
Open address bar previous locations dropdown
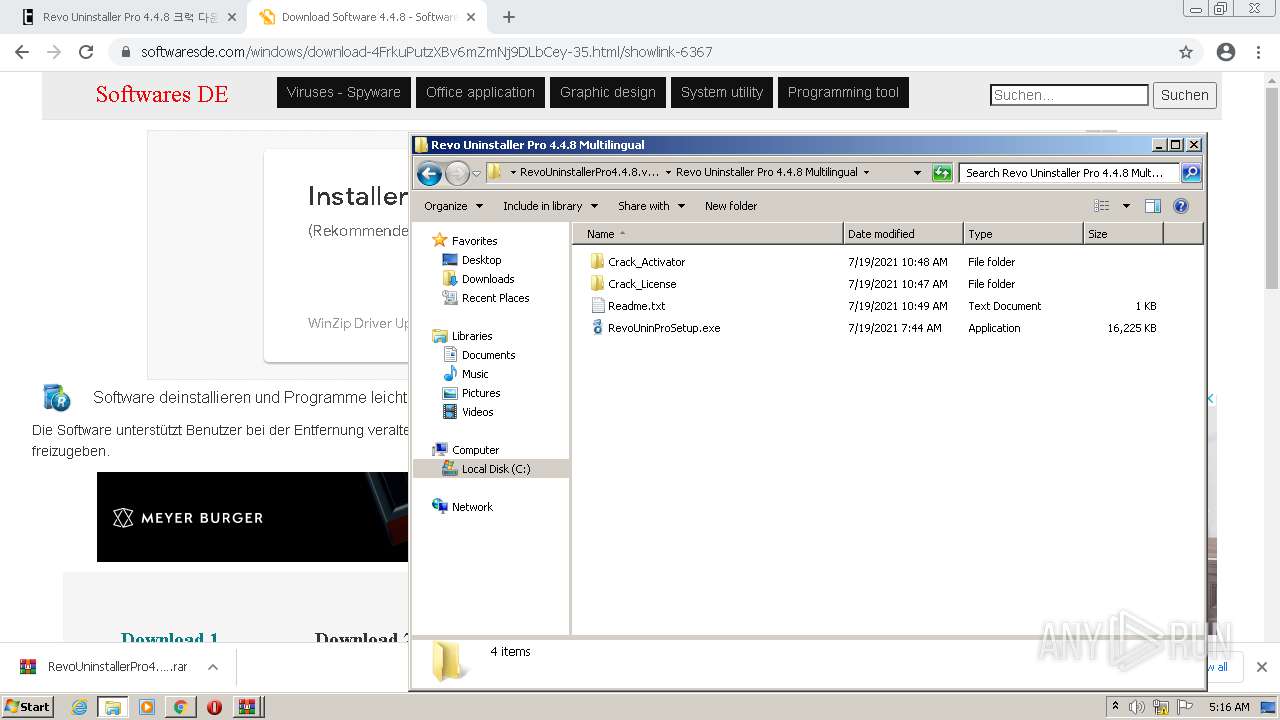(917, 173)
